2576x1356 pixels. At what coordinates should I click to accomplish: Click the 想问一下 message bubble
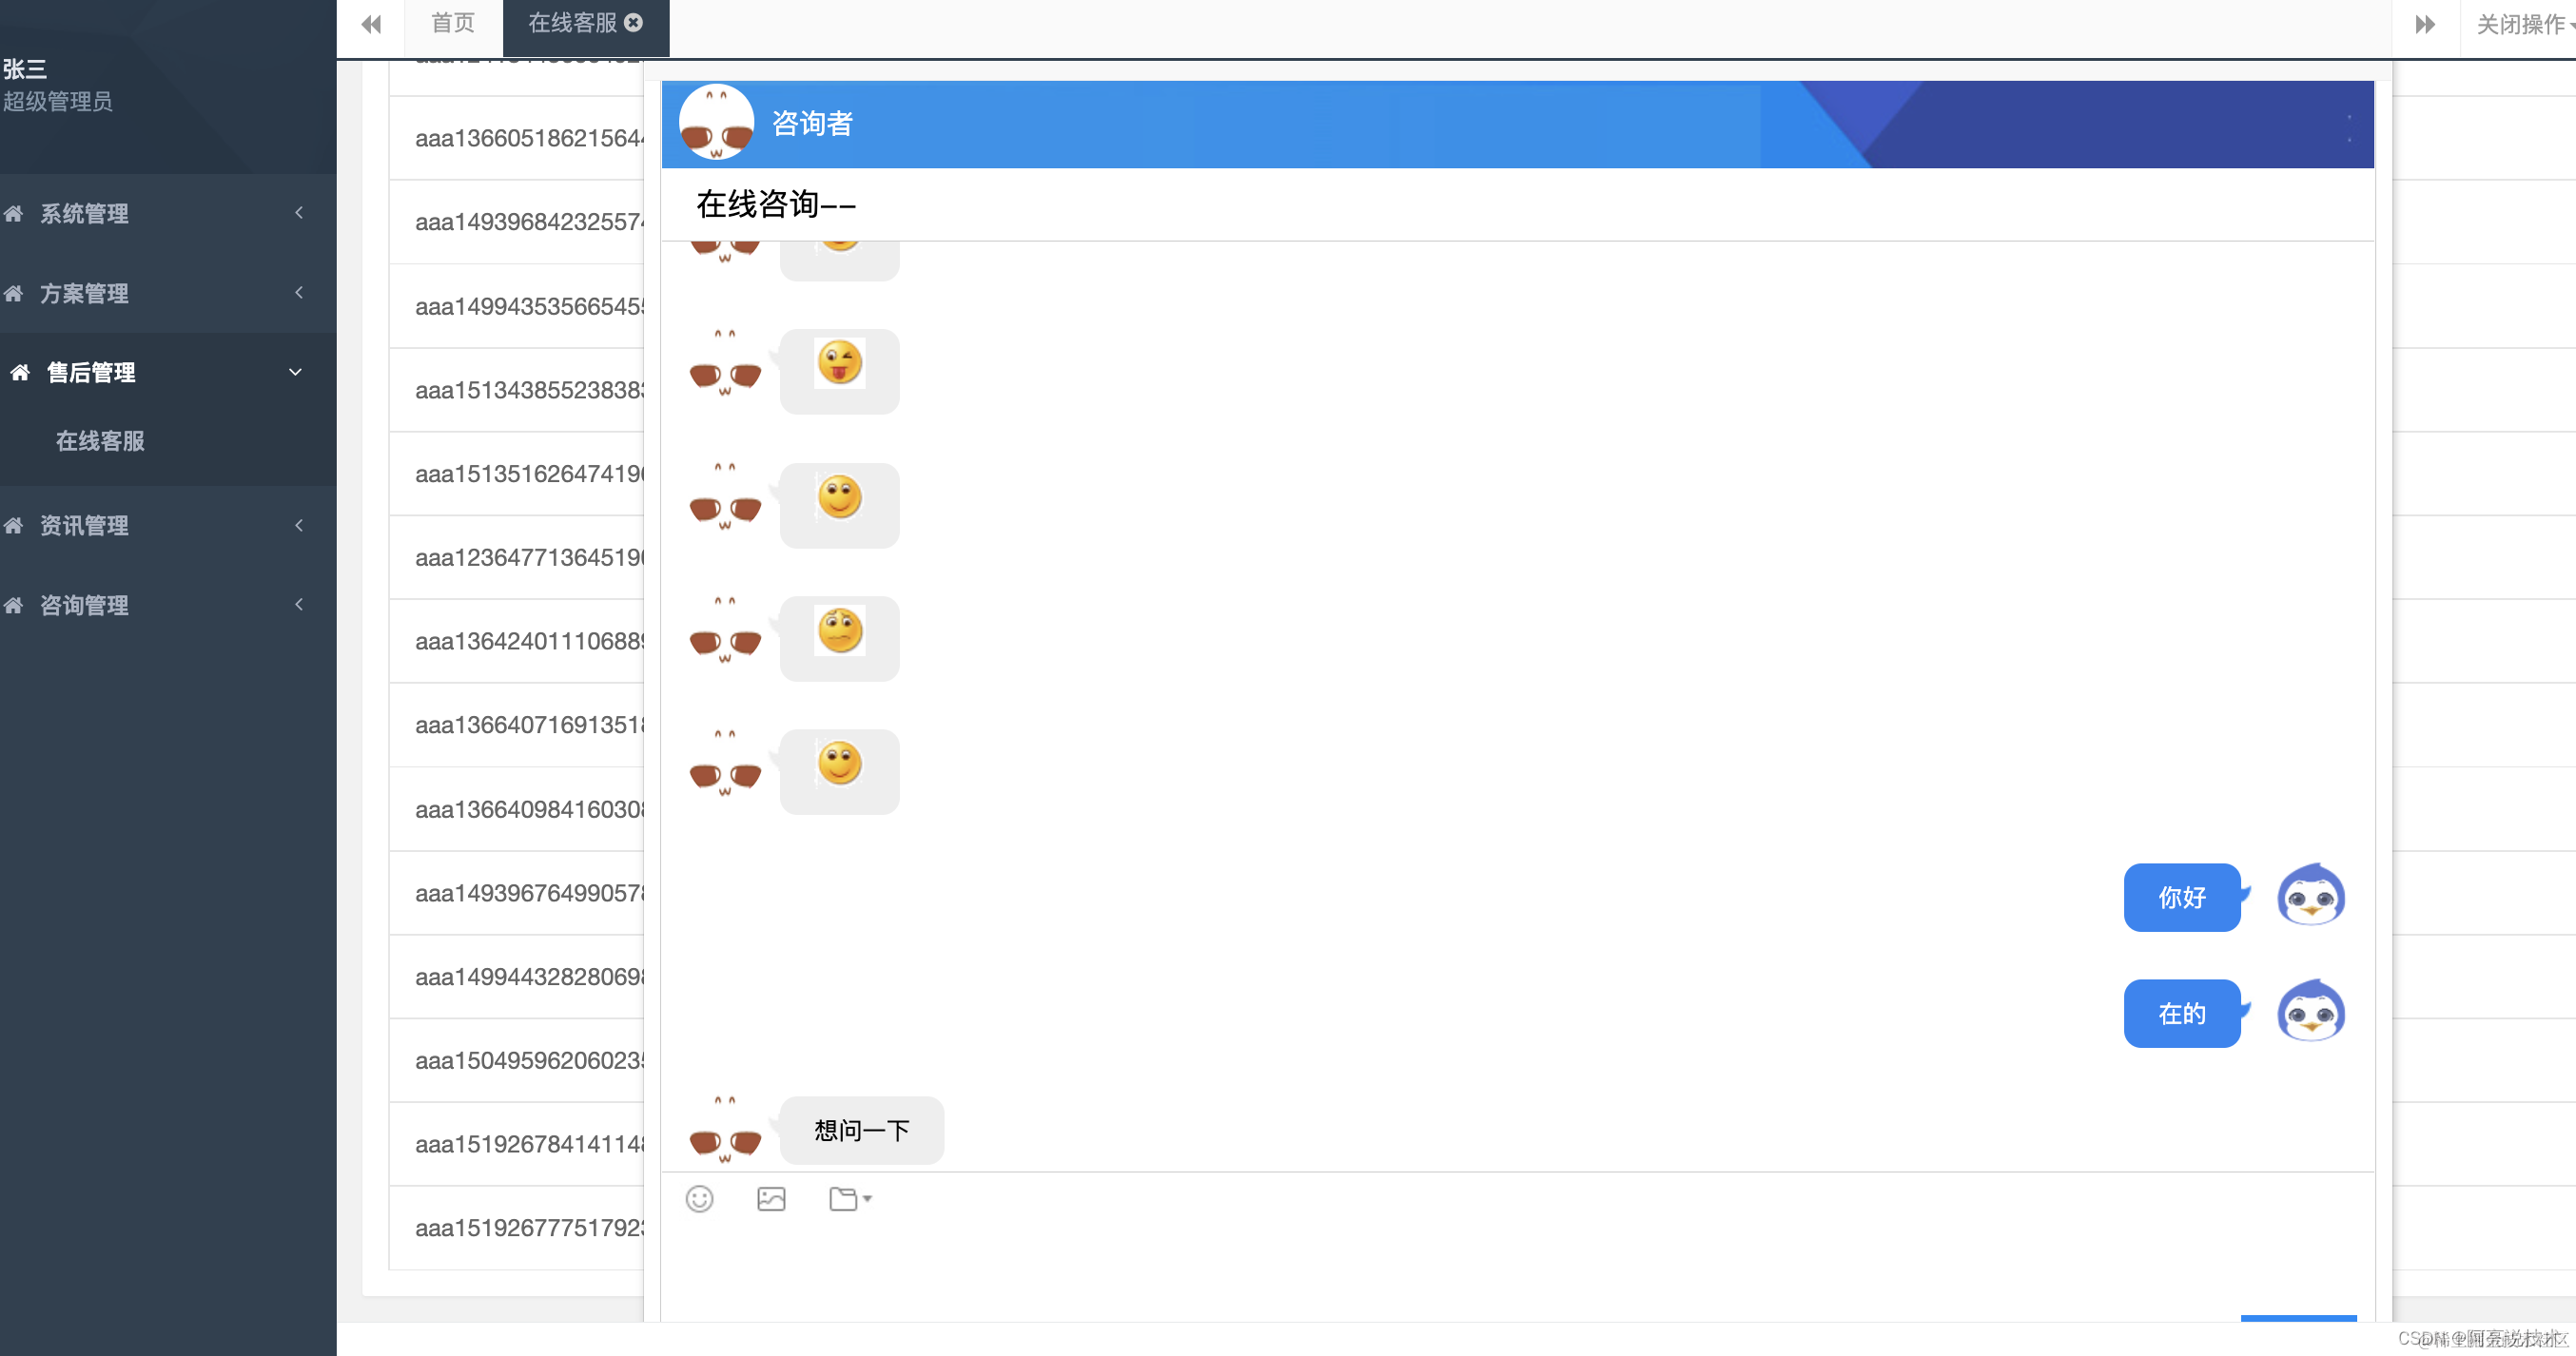coord(861,1130)
